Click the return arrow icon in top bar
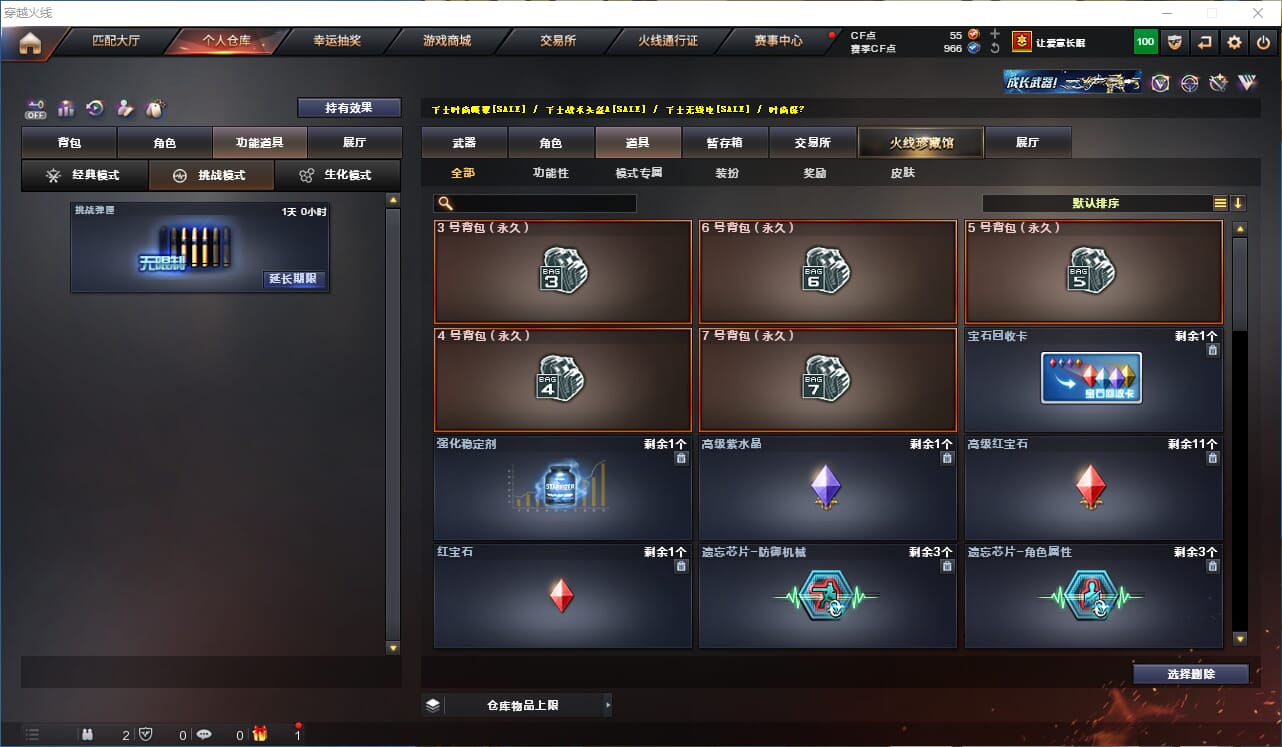The image size is (1282, 747). [1205, 42]
